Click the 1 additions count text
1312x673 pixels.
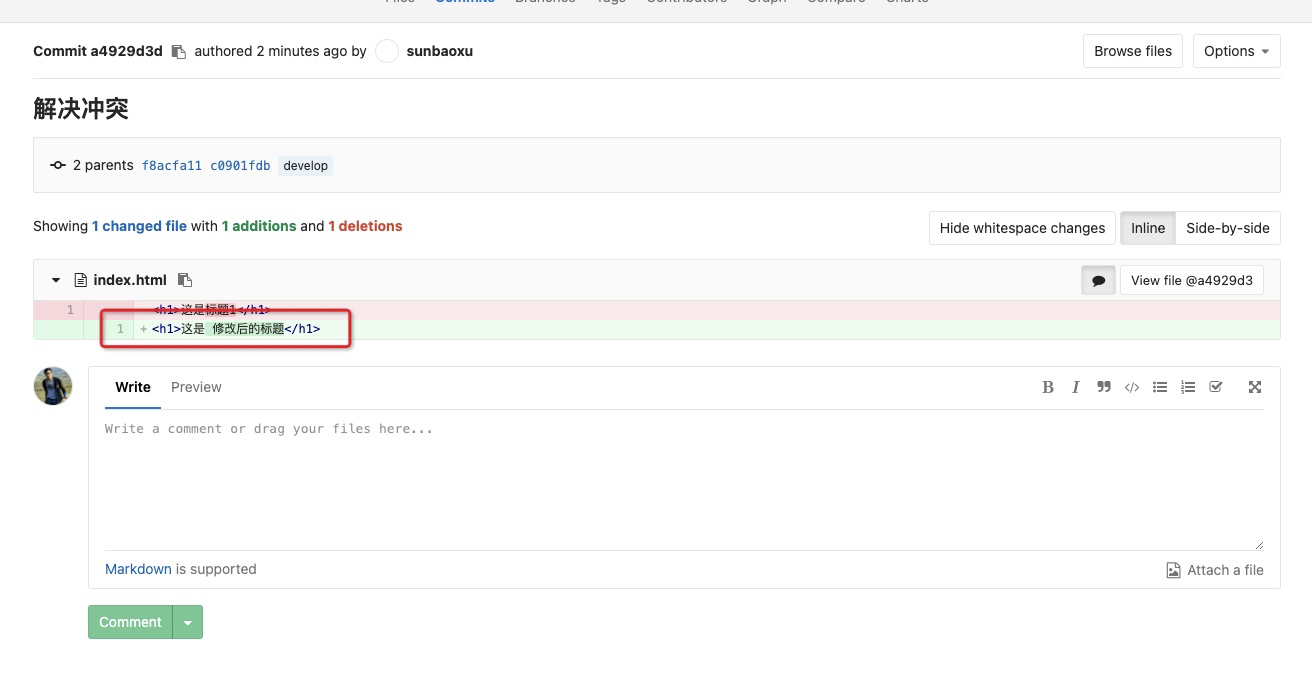point(259,226)
